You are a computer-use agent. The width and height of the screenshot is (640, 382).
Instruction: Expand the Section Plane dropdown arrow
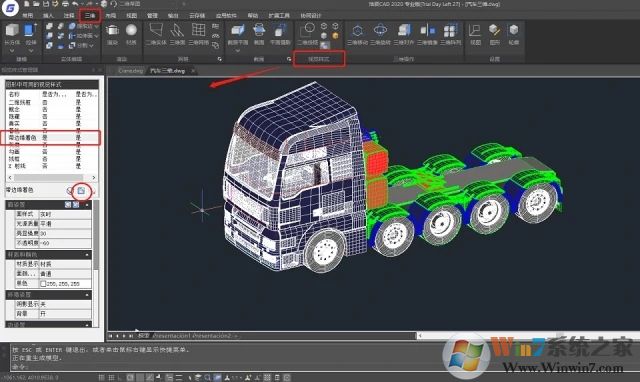pyautogui.click(x=238, y=51)
